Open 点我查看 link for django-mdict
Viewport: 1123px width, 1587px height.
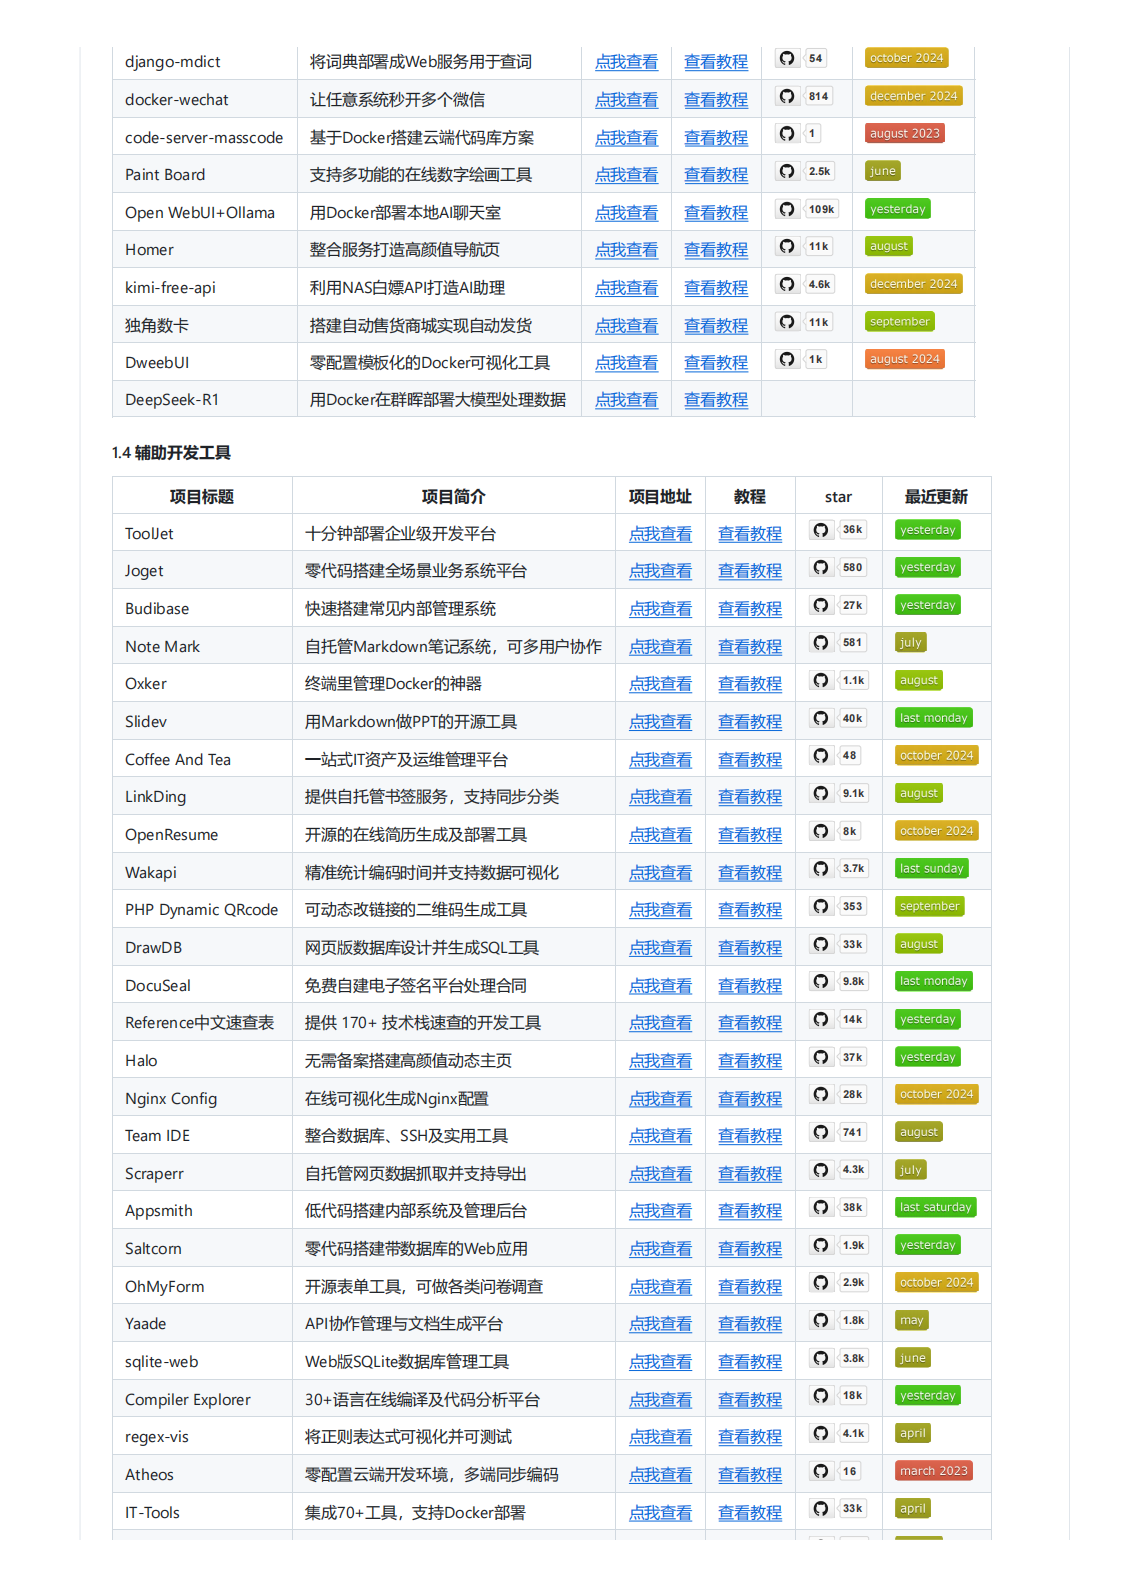pyautogui.click(x=626, y=62)
